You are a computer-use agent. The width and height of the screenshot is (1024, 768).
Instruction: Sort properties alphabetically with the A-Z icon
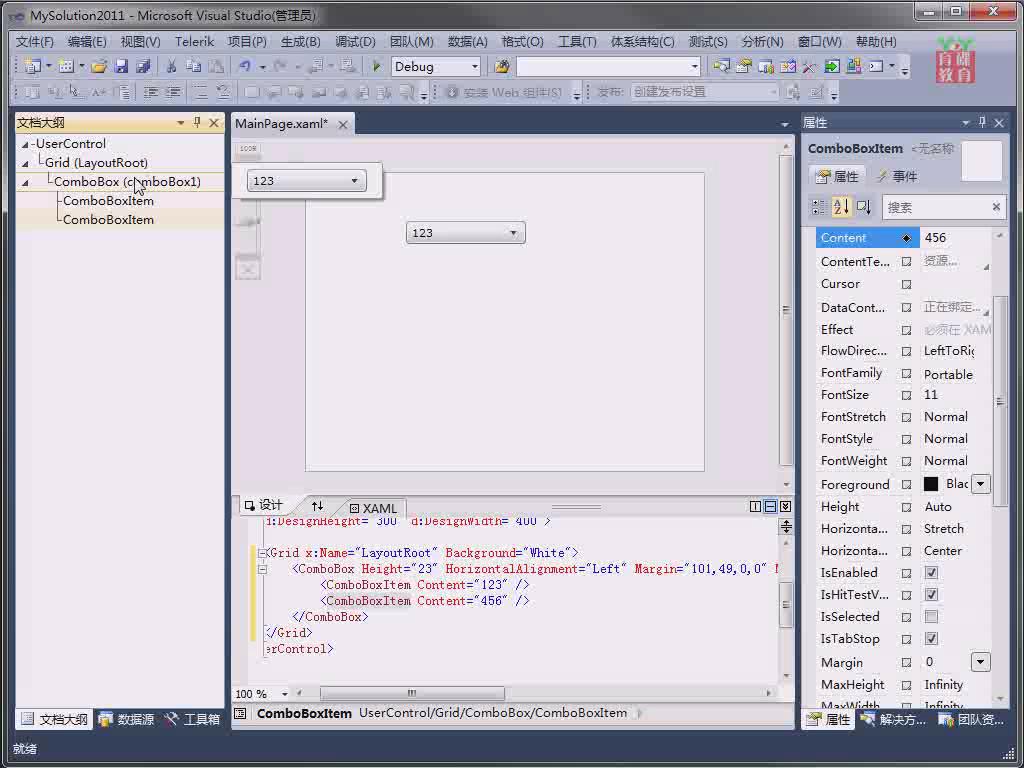pyautogui.click(x=841, y=207)
